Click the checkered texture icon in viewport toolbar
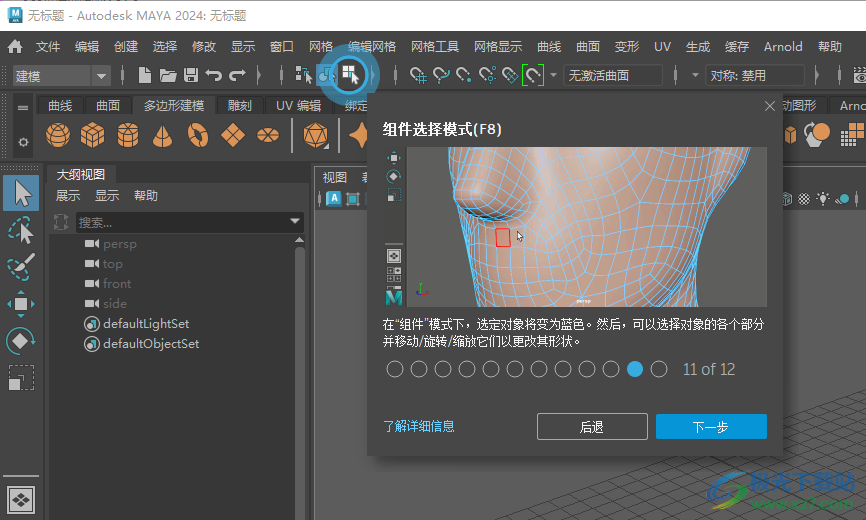The image size is (866, 520). coord(804,199)
